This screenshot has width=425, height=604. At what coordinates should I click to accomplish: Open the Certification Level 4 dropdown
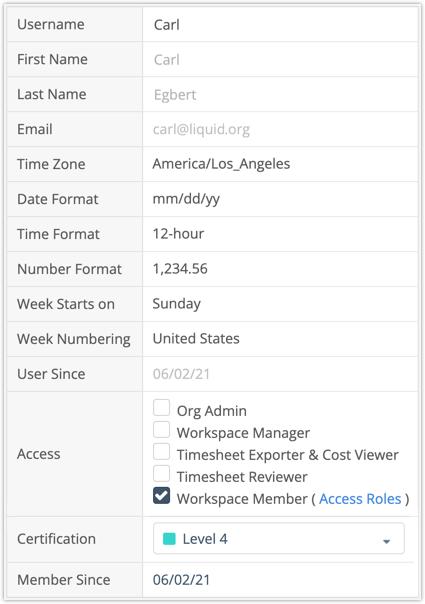point(279,539)
